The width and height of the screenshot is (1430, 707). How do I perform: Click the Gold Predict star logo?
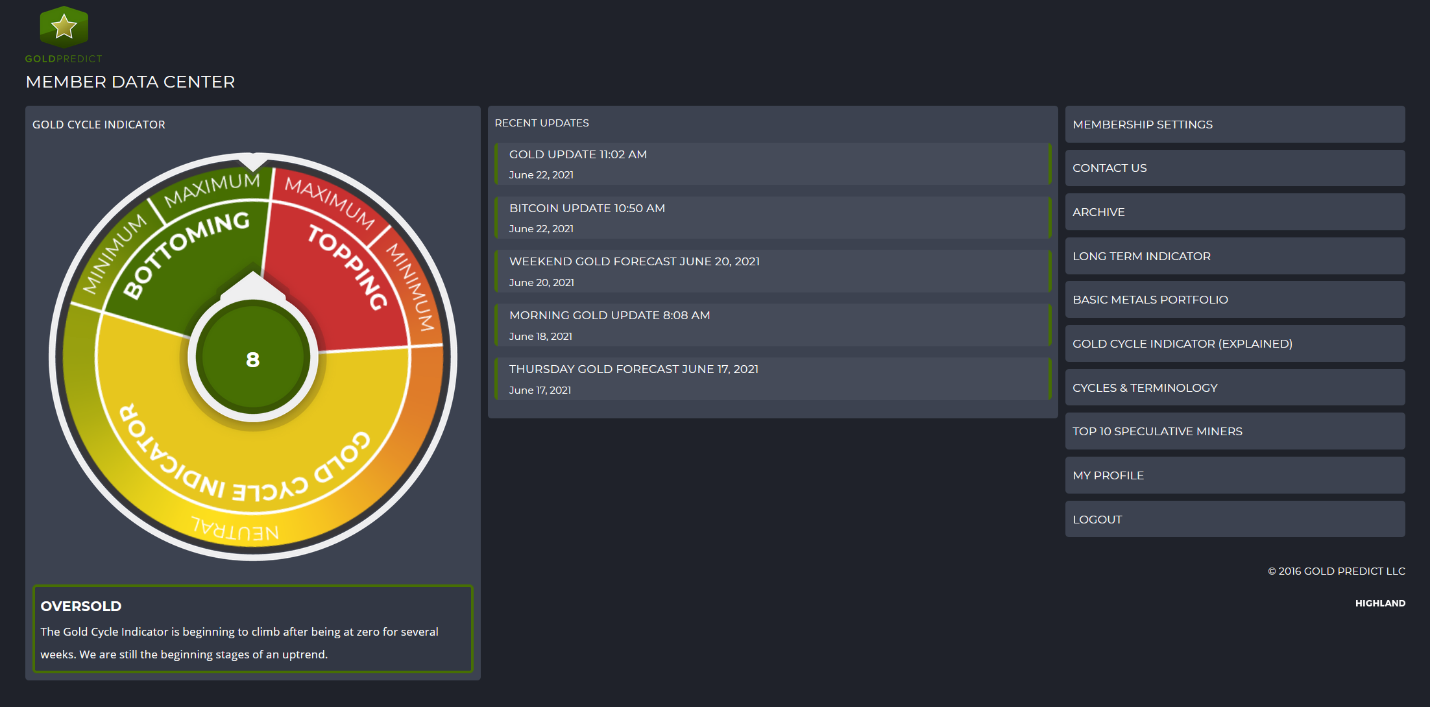point(64,28)
